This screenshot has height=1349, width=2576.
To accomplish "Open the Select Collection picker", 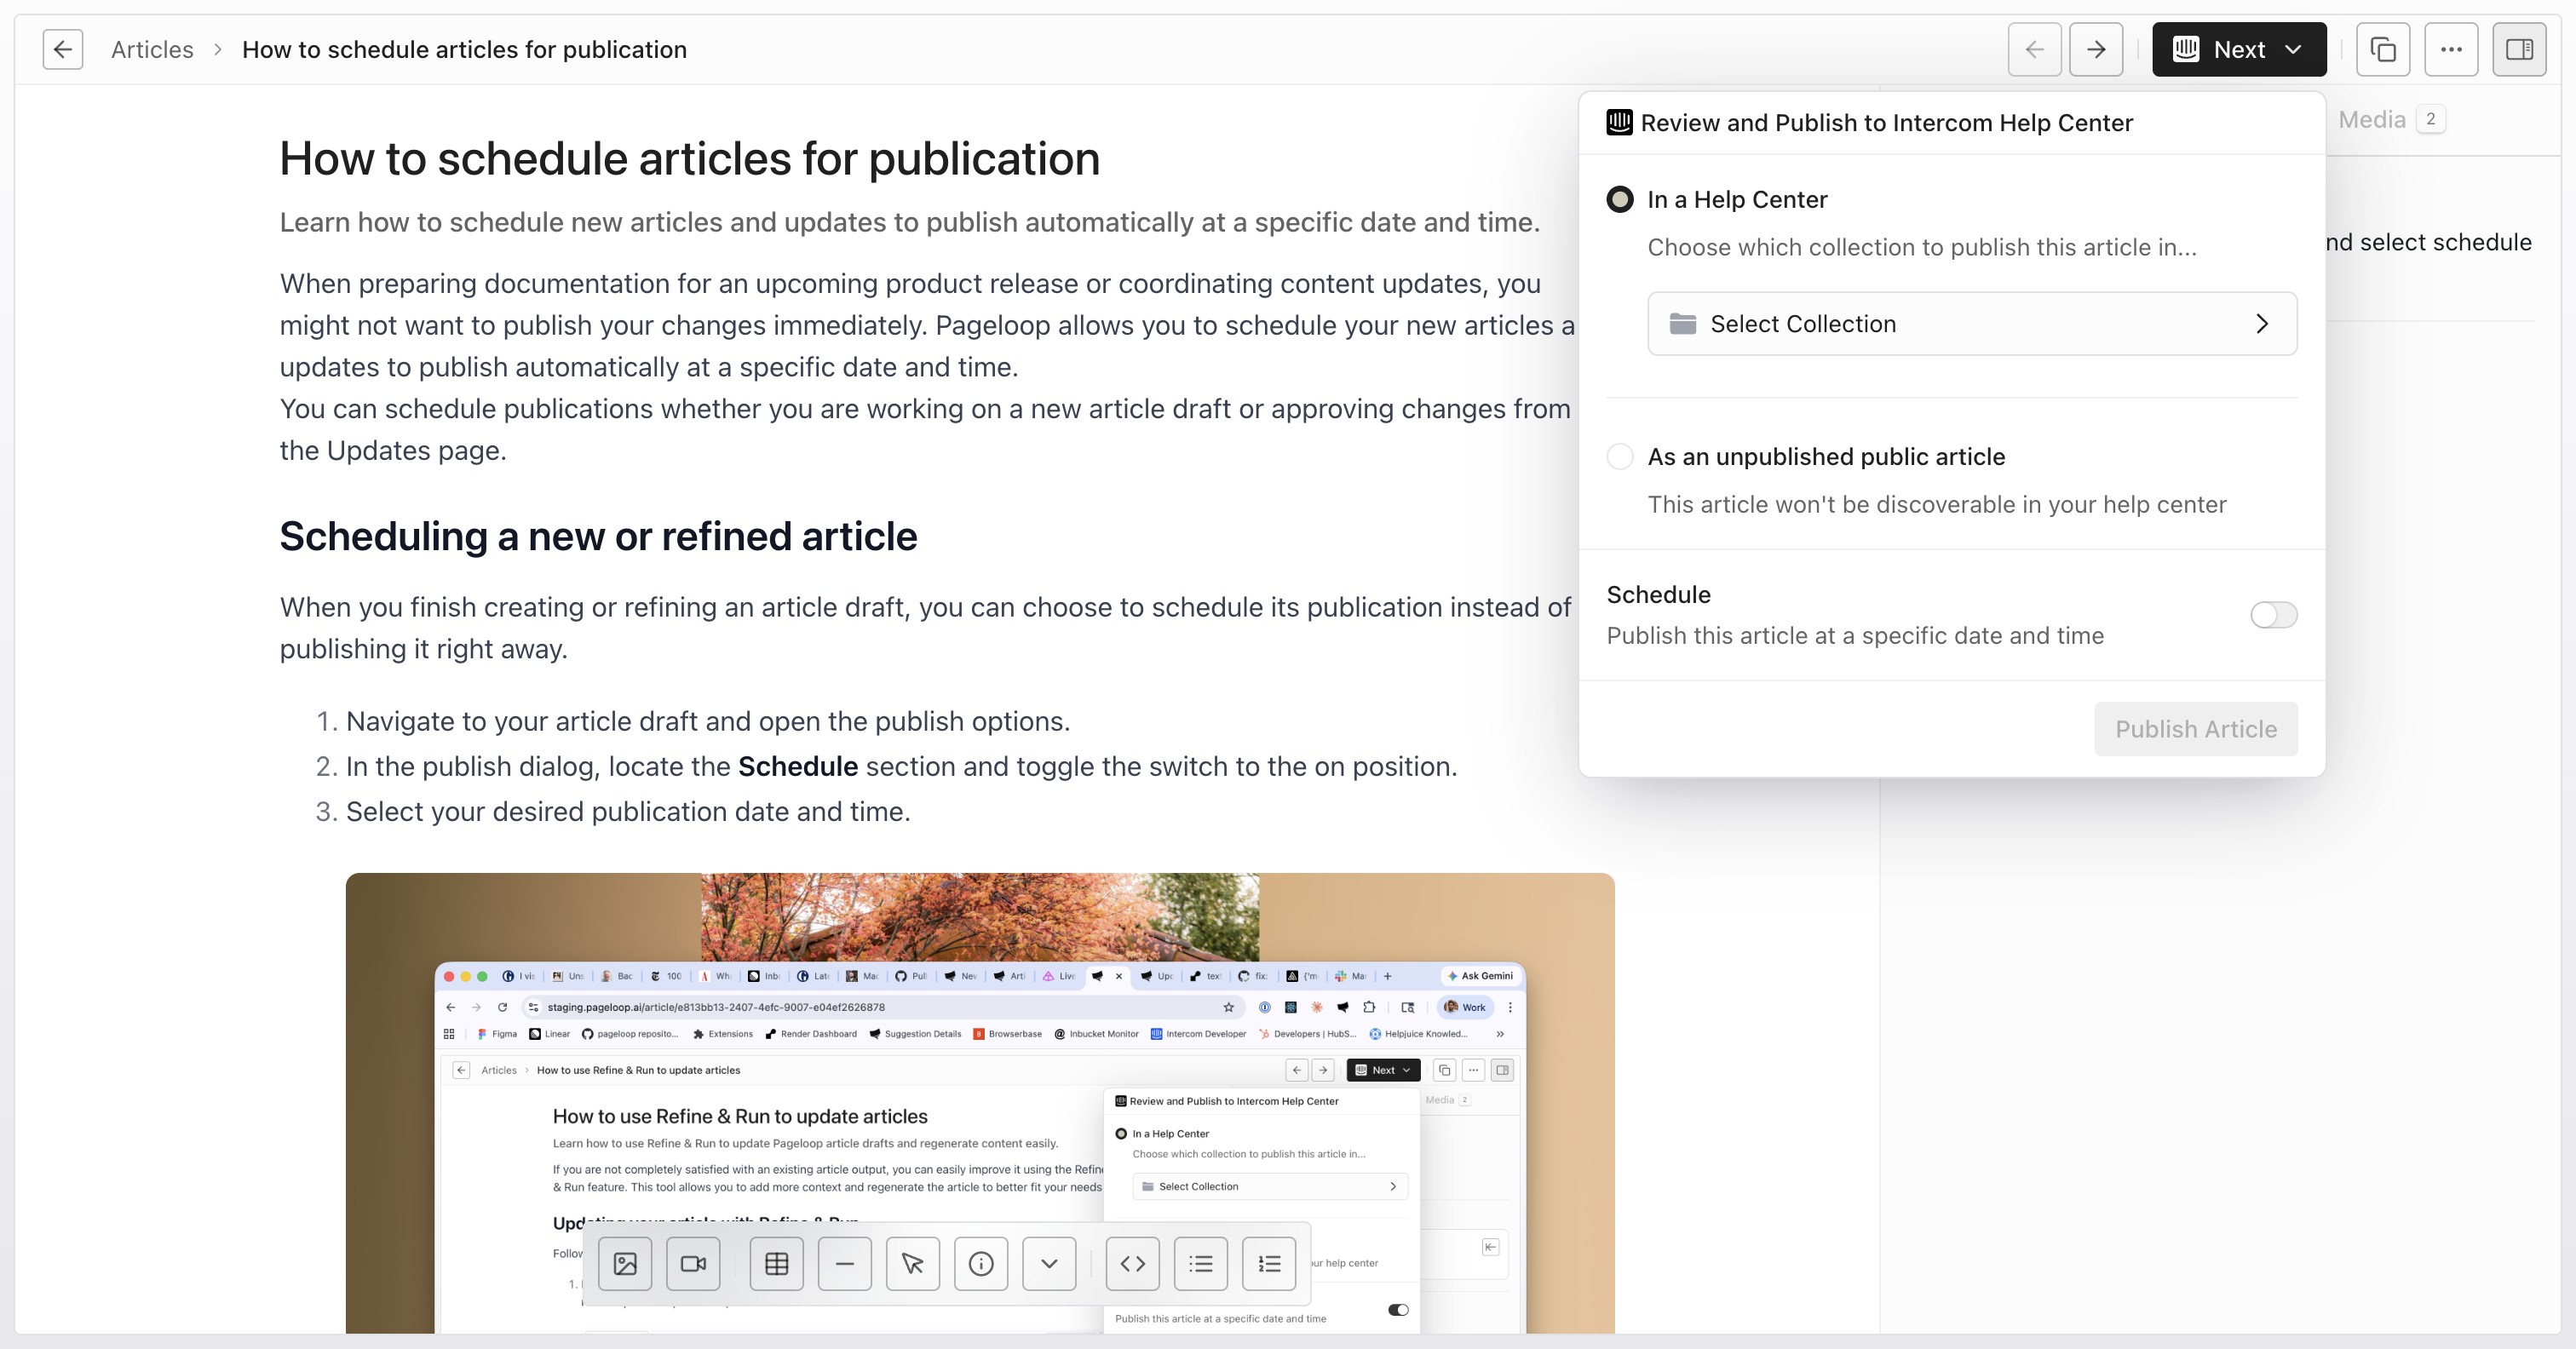I will [1972, 323].
